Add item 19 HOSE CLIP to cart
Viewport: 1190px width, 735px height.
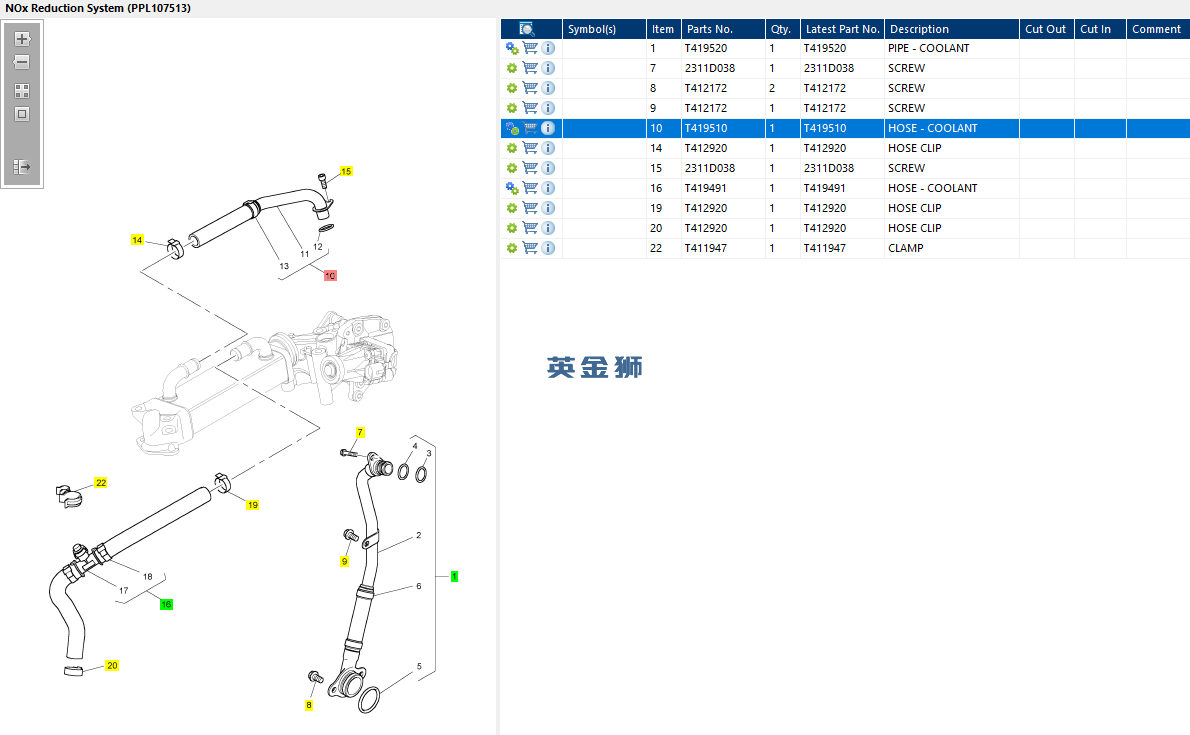(530, 208)
